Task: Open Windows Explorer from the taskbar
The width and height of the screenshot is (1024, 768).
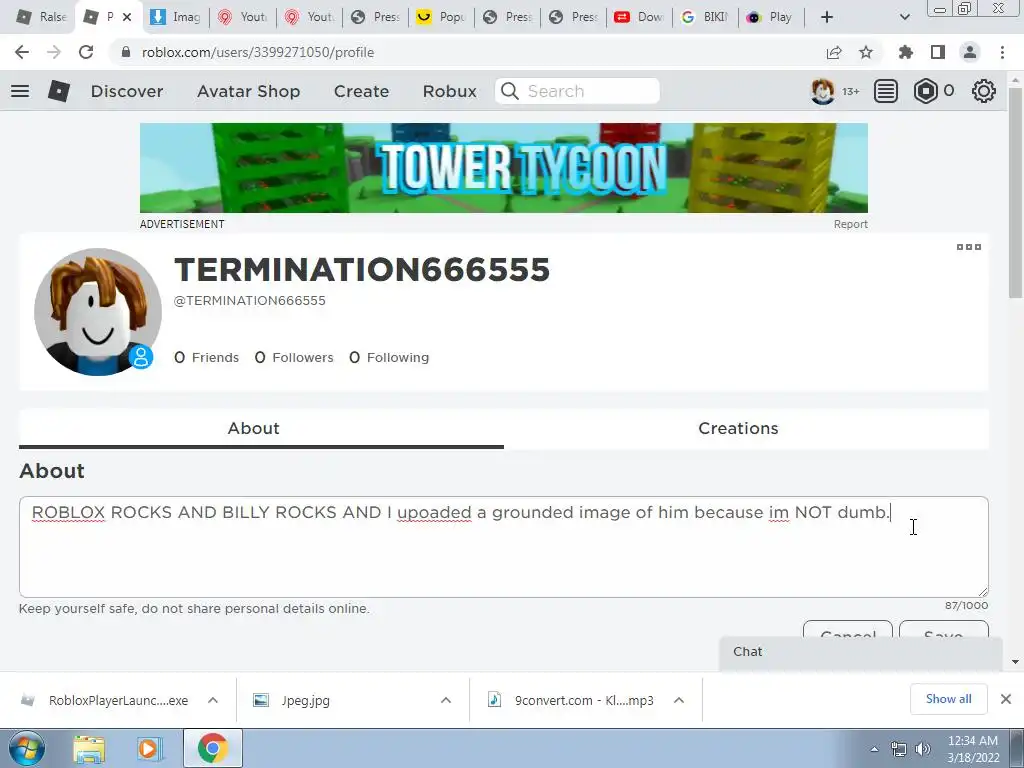Action: [89, 748]
